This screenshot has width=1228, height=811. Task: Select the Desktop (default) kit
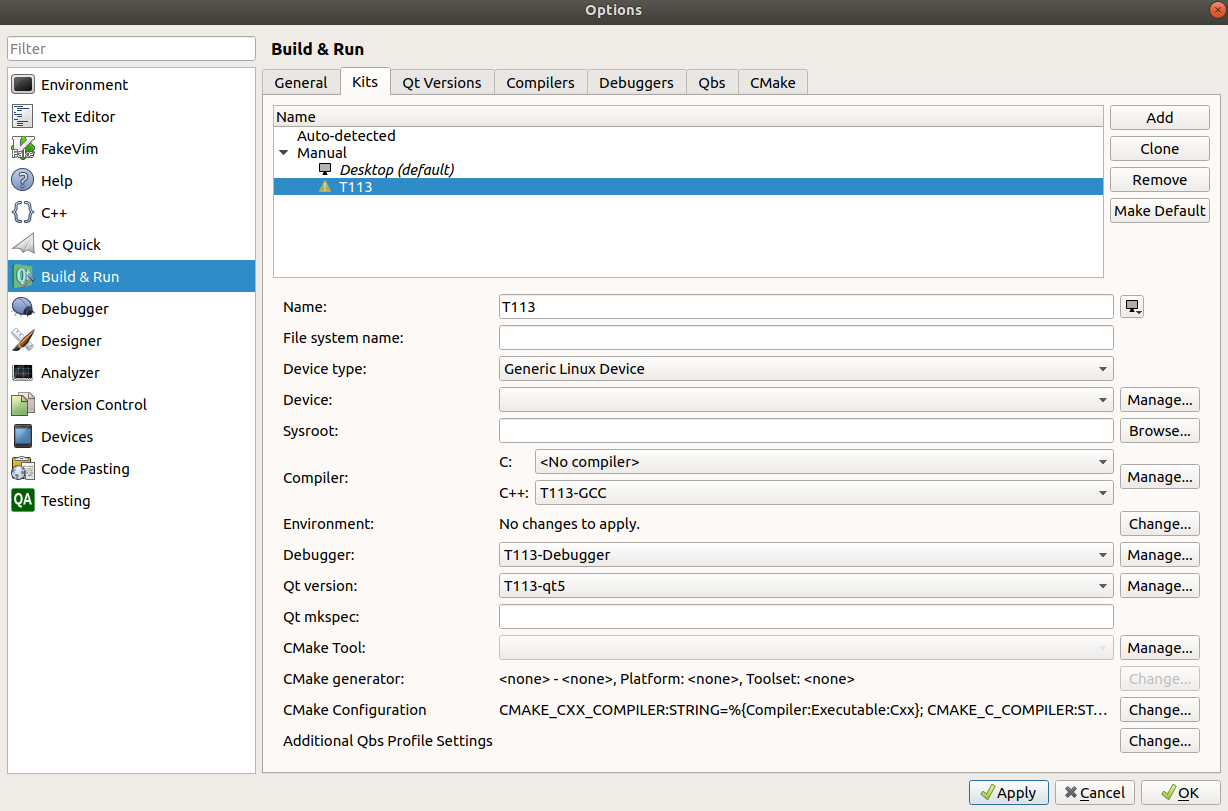(396, 170)
